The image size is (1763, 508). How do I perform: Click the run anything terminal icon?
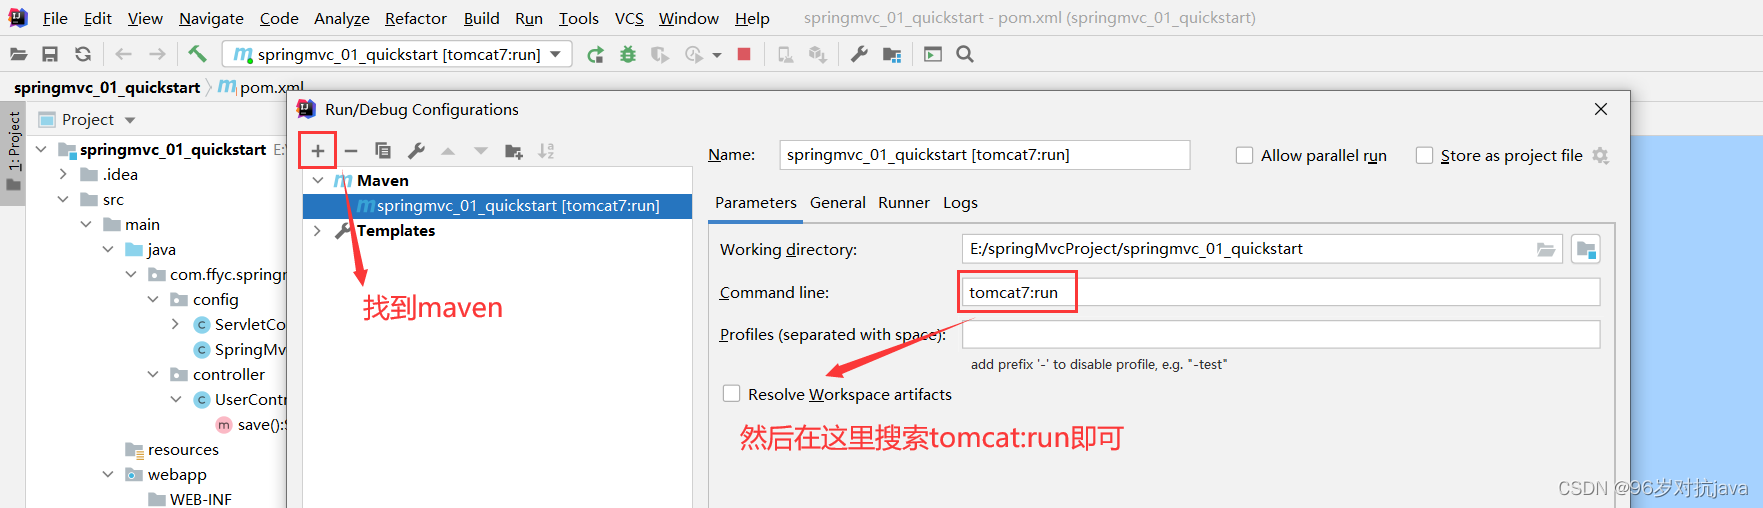(x=933, y=54)
